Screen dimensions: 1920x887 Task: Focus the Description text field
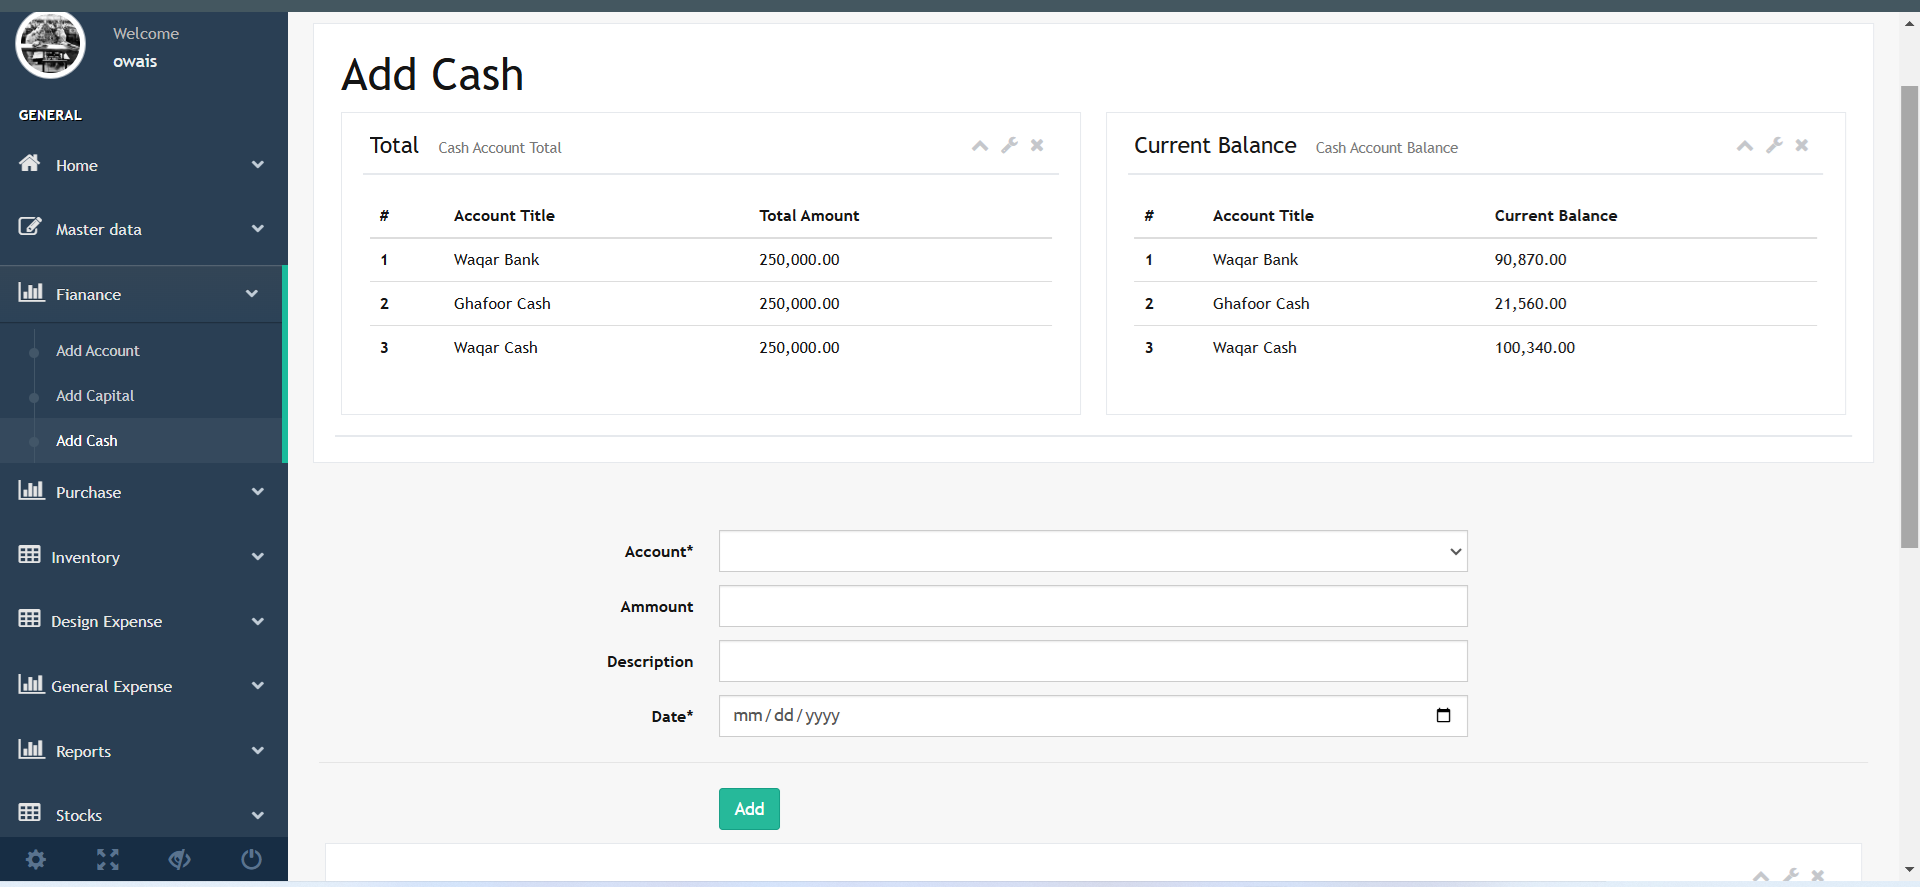(1092, 662)
